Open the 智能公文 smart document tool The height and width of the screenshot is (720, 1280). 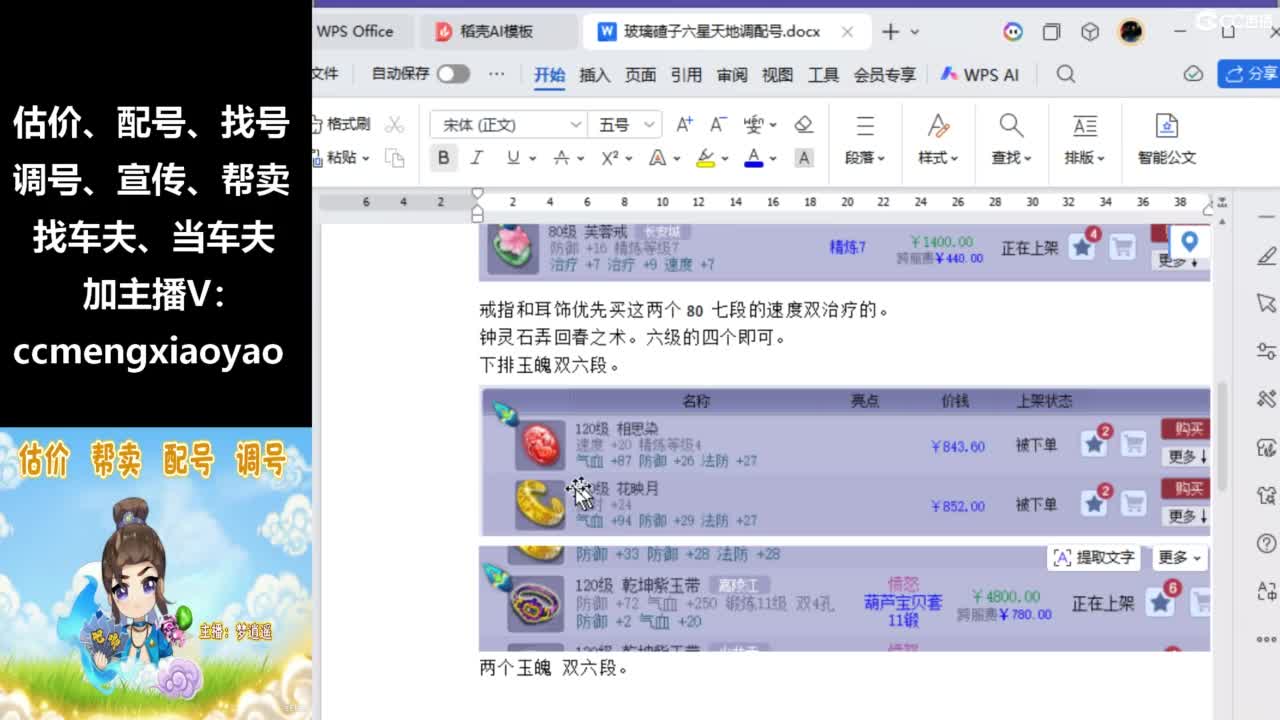1166,138
